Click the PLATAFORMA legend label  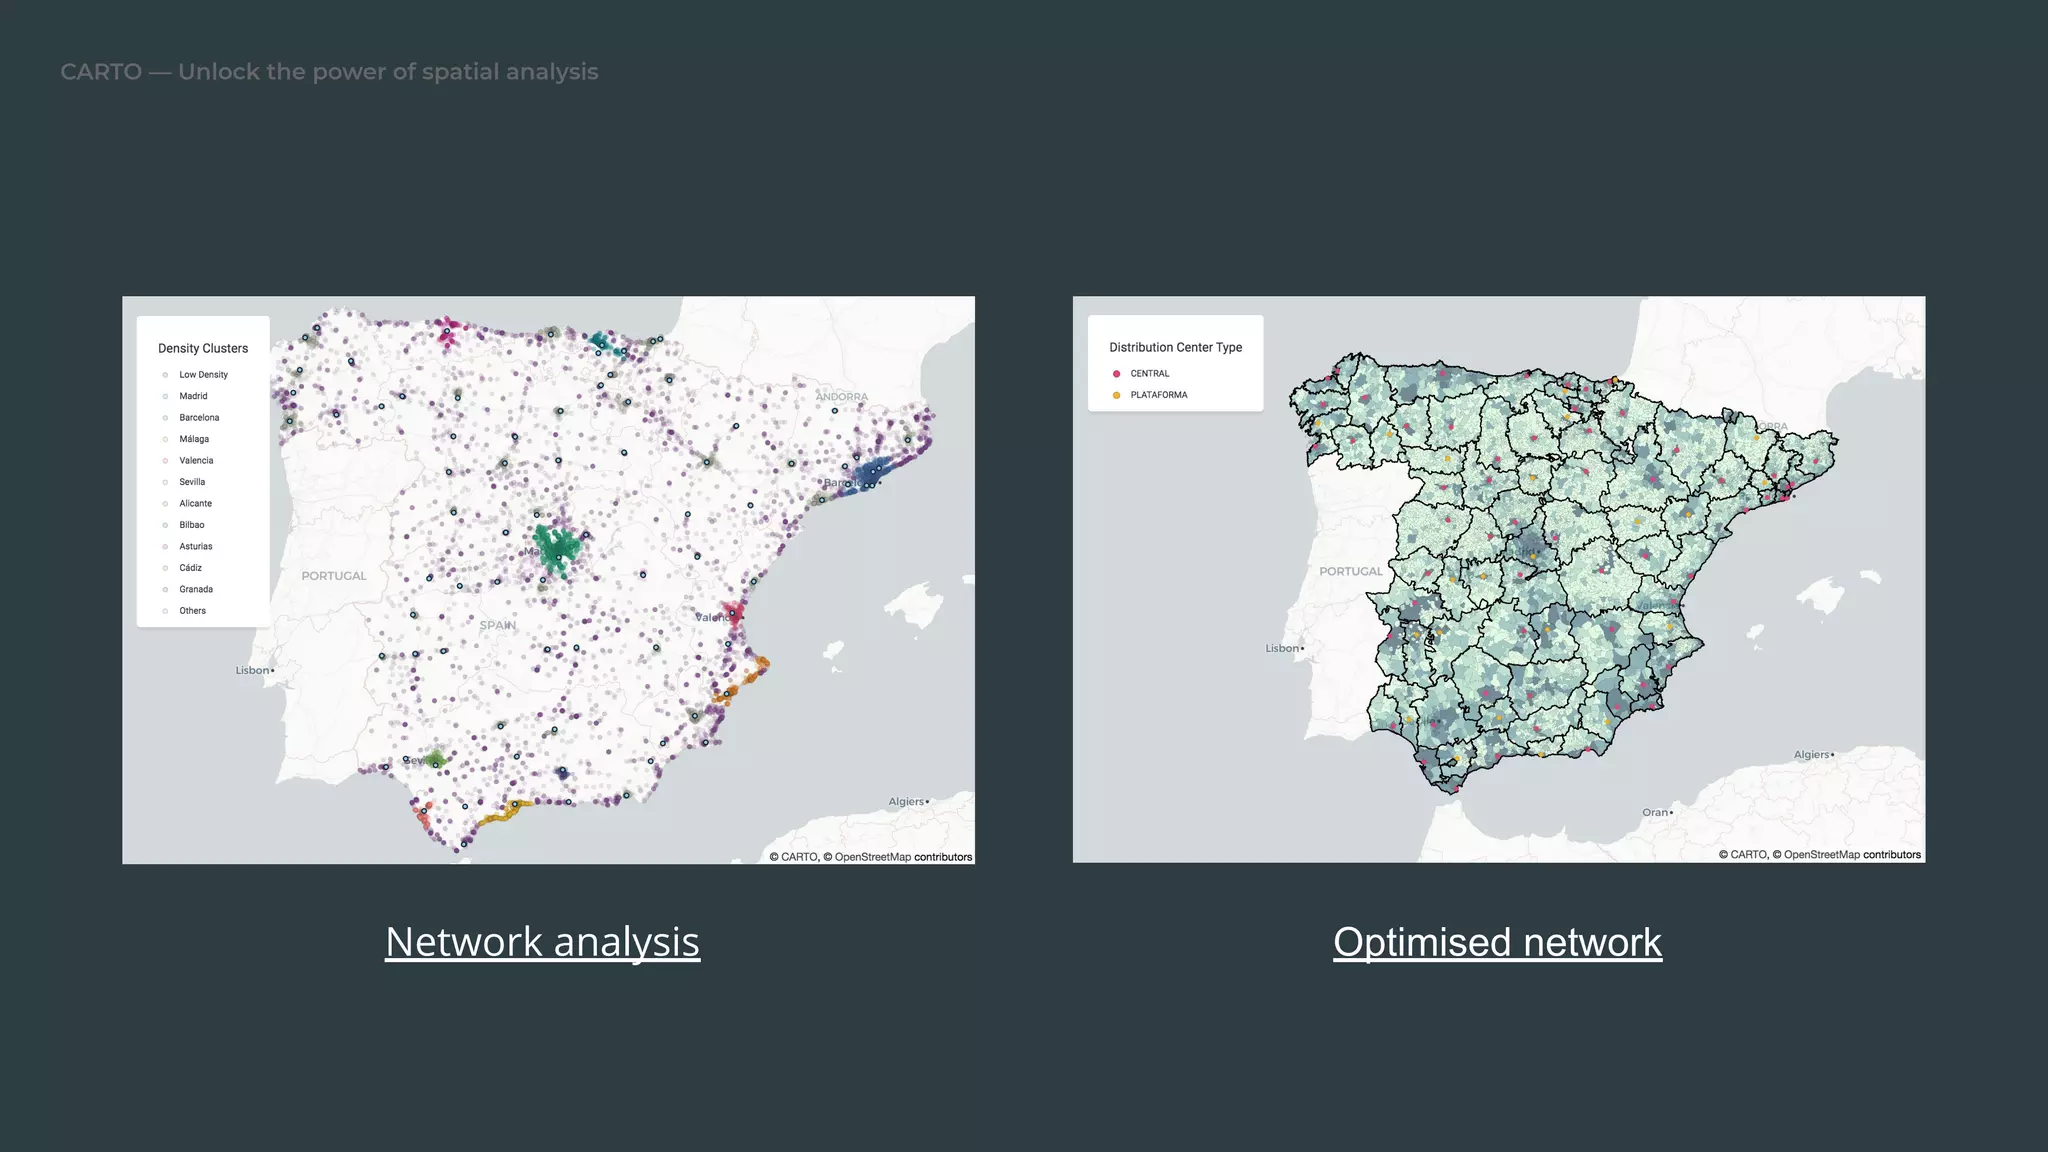1159,395
